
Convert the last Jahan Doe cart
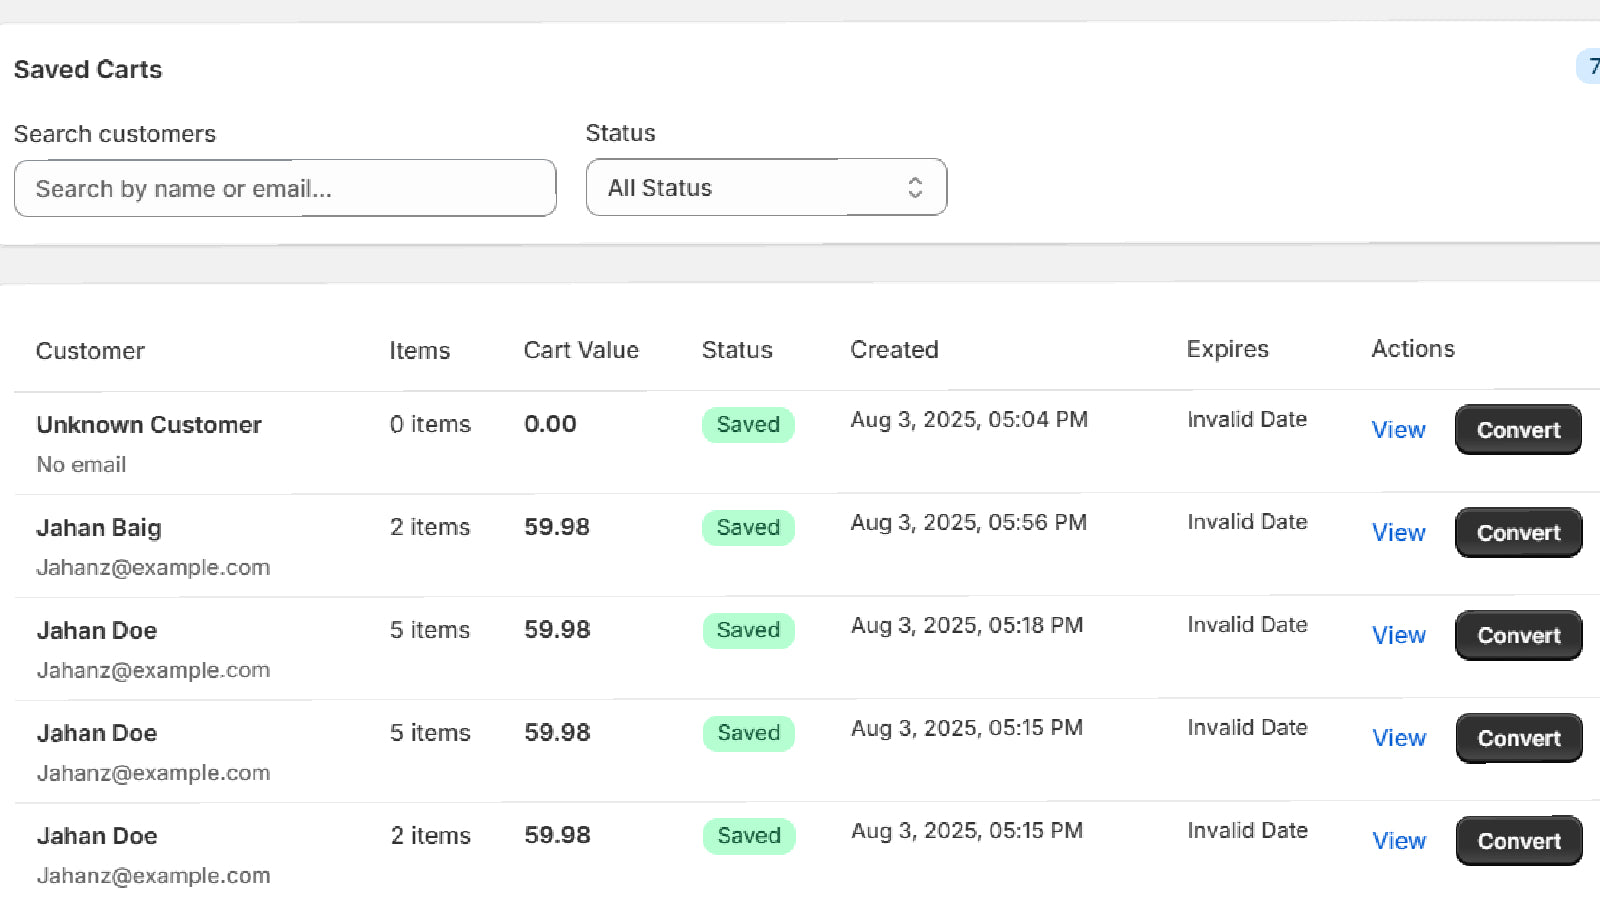1517,840
